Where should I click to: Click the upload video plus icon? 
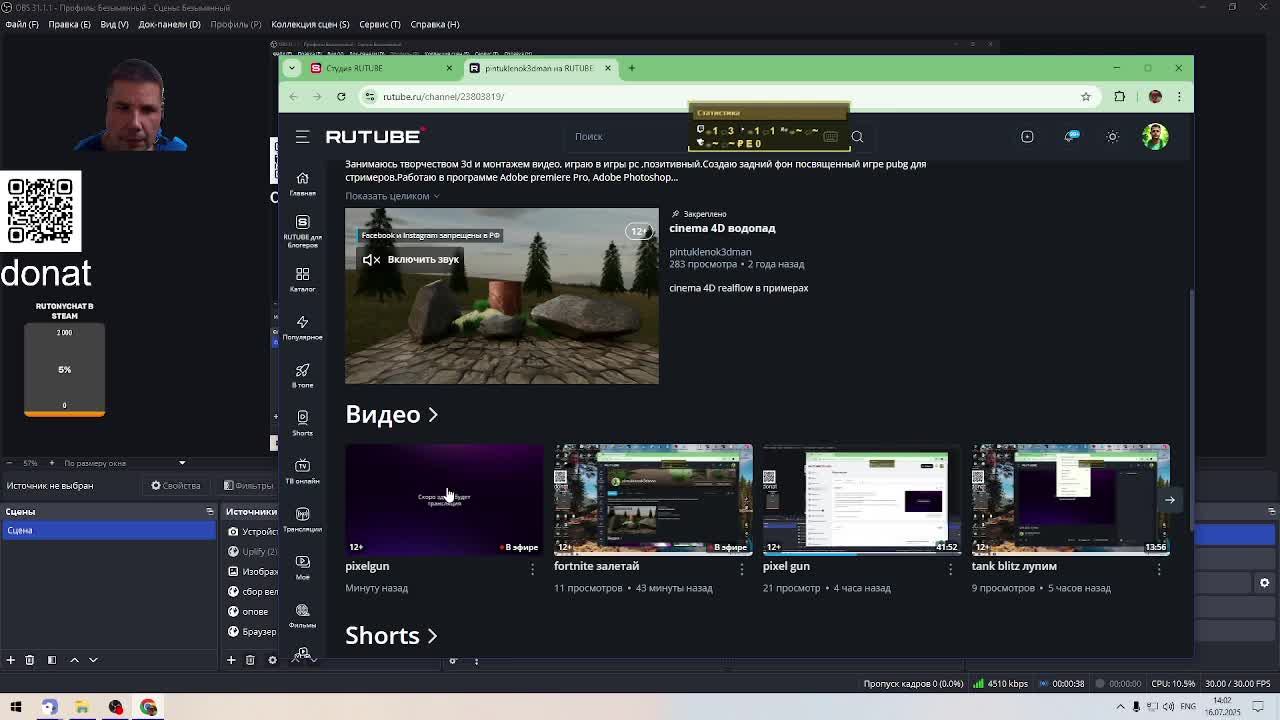[x=1027, y=137]
